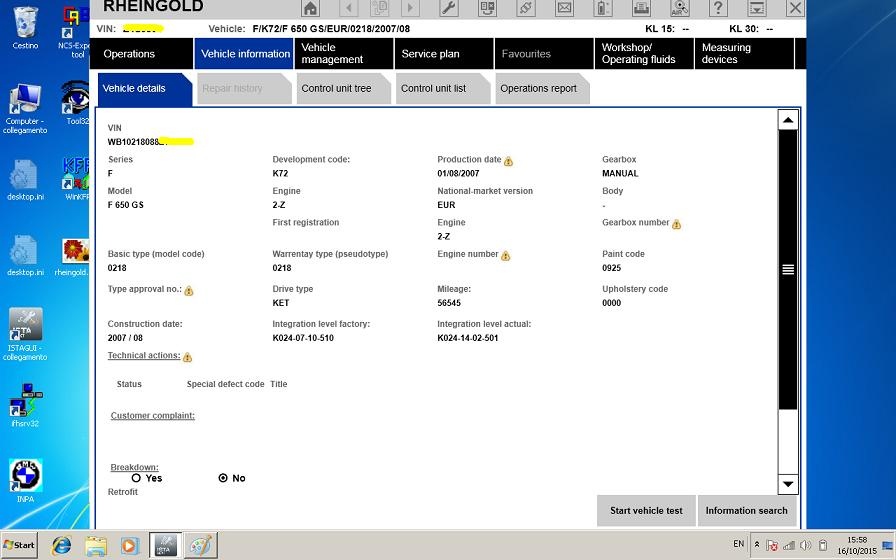
Task: Switch to the Operations report tab
Action: pos(542,89)
